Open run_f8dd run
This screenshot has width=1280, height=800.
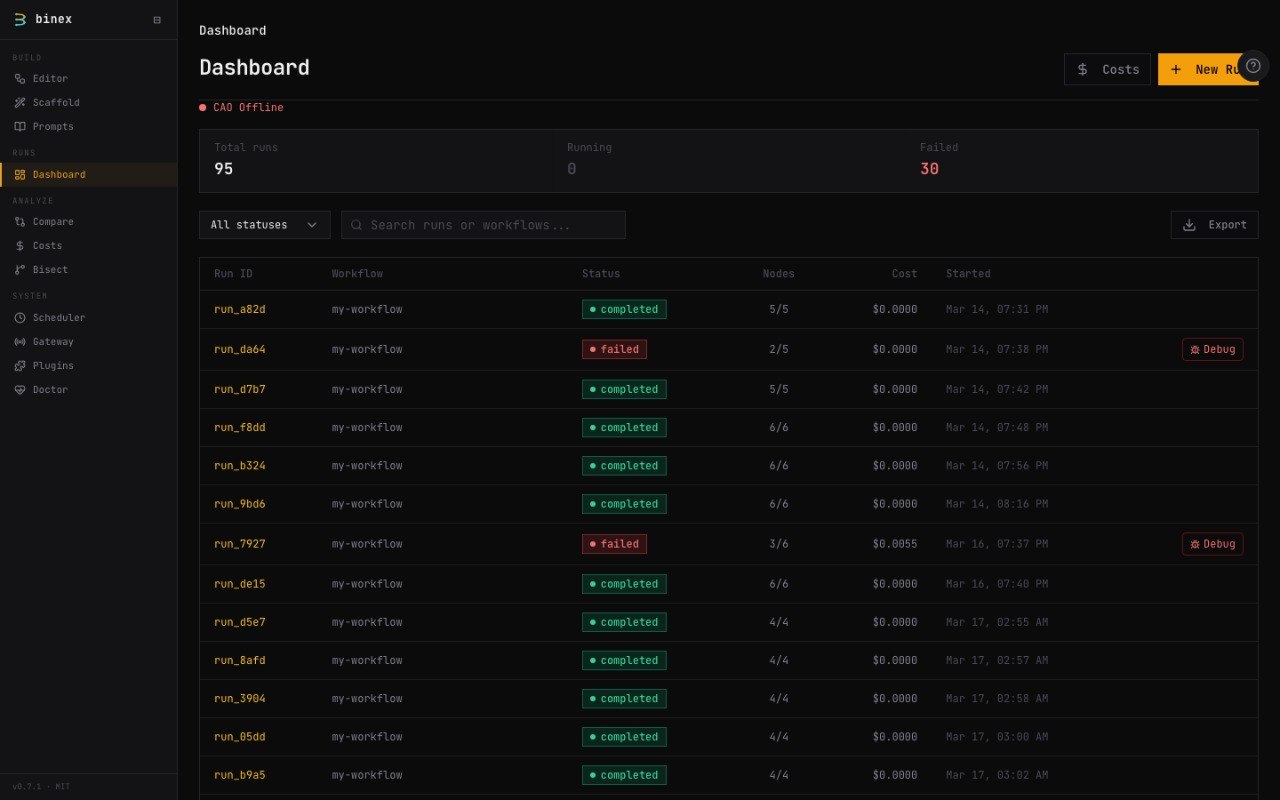(x=240, y=427)
